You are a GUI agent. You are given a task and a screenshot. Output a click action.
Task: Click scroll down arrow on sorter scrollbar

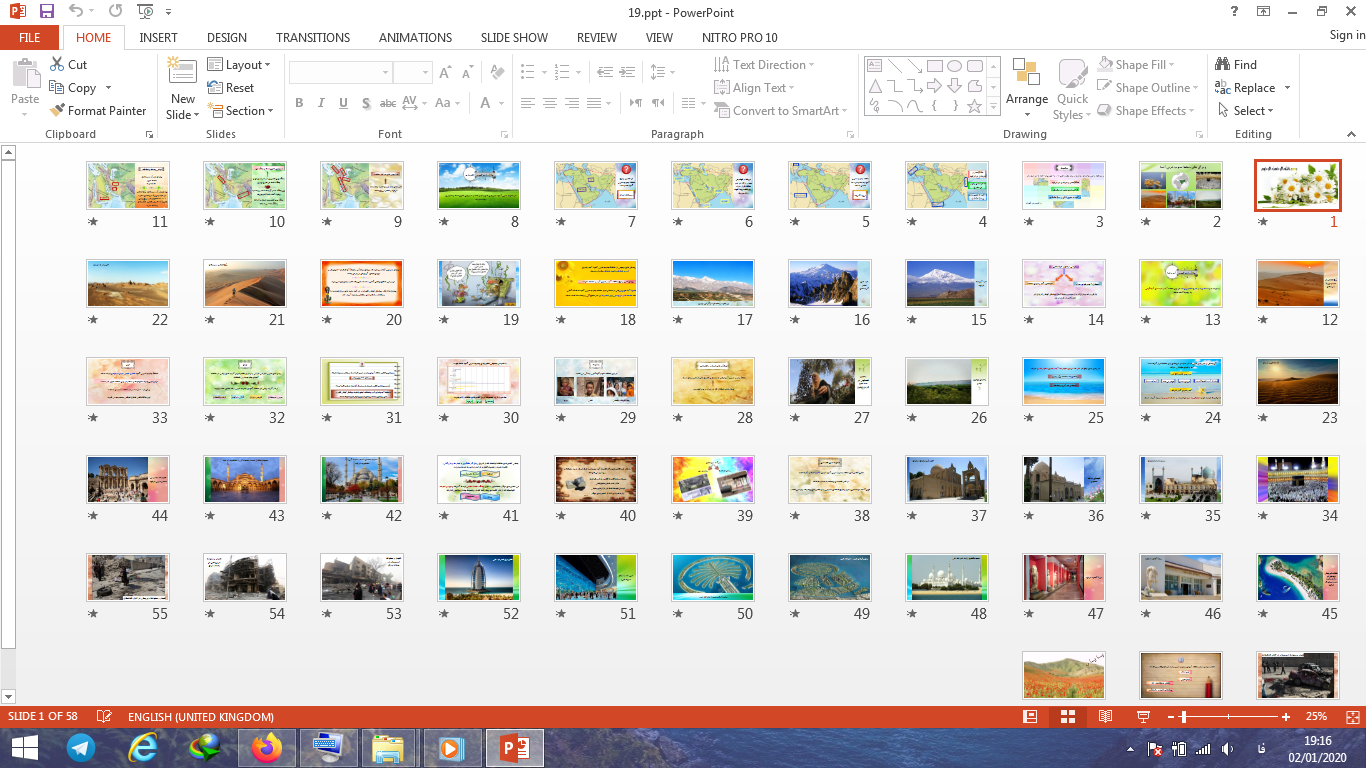click(8, 696)
